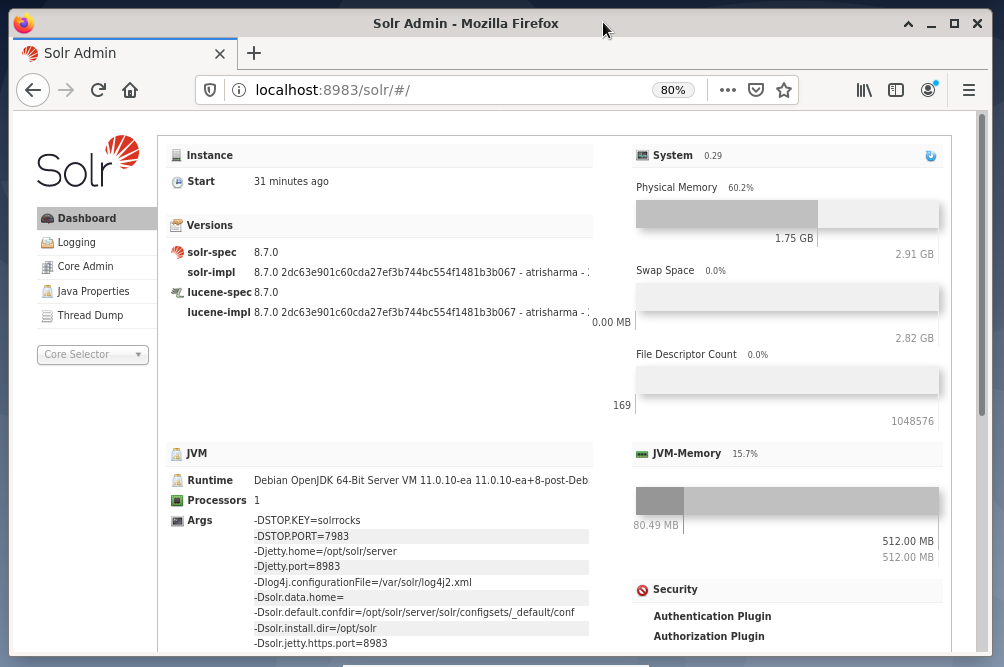Click the Physical Memory usage bar
This screenshot has width=1004, height=667.
[787, 214]
